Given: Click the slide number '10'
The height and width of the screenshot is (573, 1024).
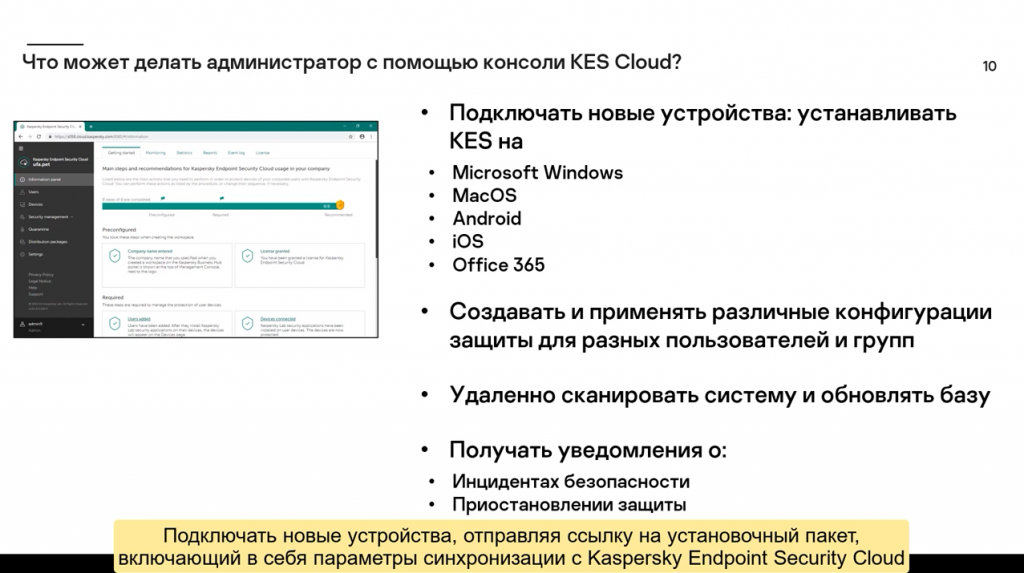Looking at the screenshot, I should [989, 66].
